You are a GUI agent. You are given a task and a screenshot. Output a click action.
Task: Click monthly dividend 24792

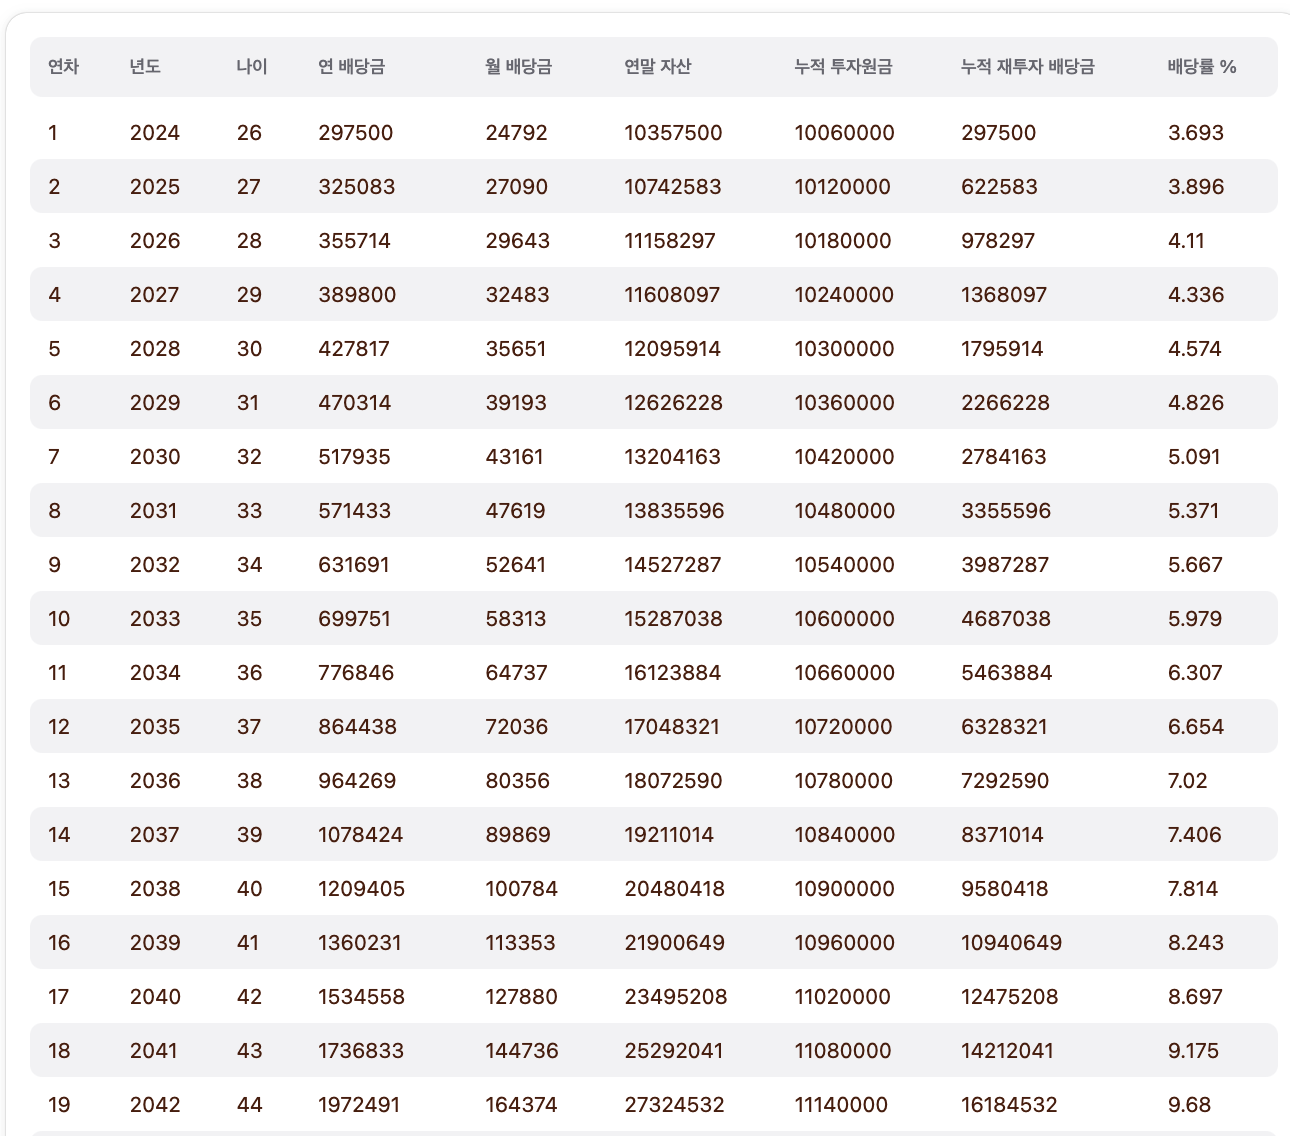click(x=517, y=133)
